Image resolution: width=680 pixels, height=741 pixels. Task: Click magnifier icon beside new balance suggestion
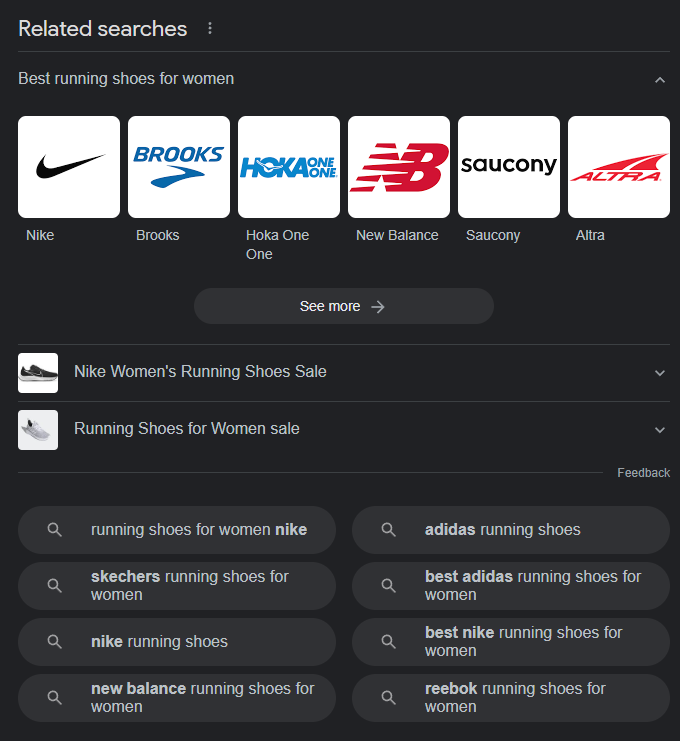click(54, 698)
